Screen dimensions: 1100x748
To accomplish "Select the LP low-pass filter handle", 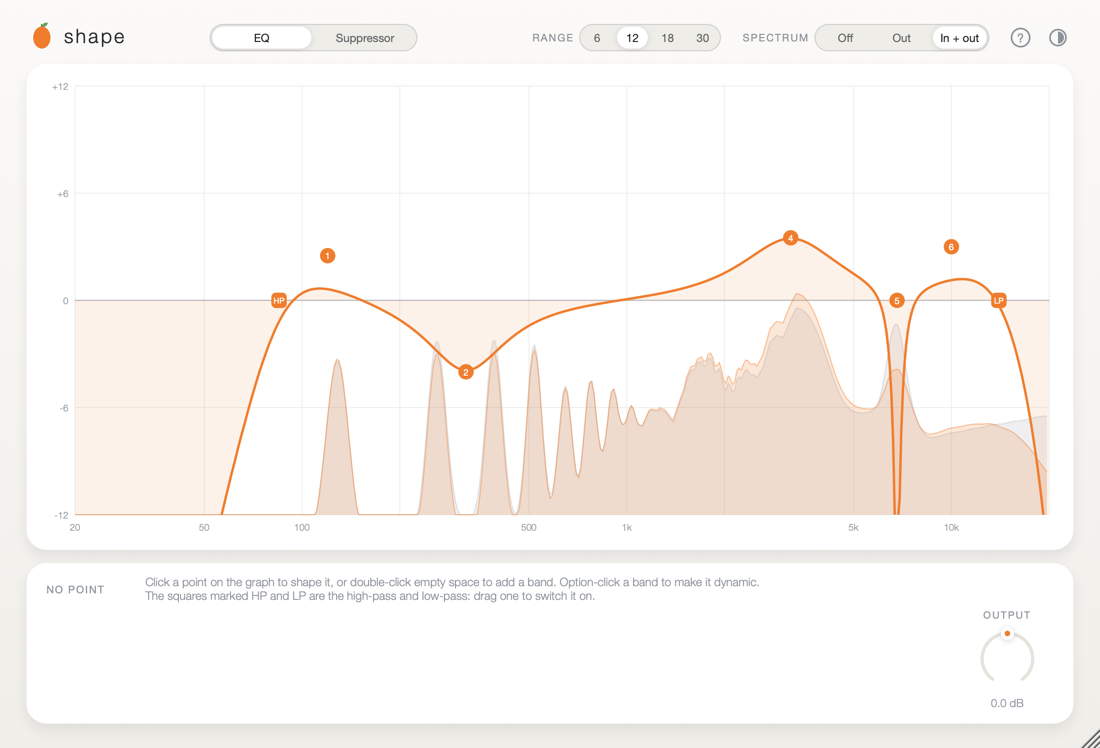I will click(x=998, y=300).
